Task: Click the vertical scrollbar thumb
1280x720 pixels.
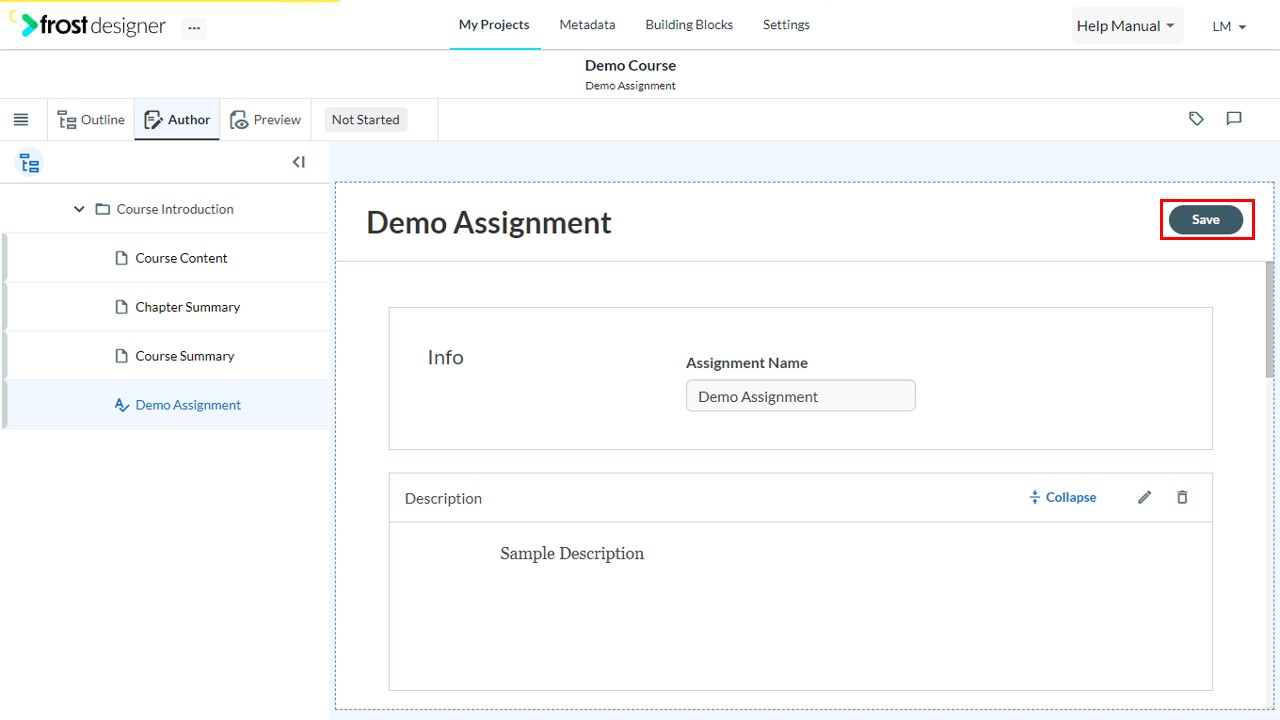Action: pyautogui.click(x=1271, y=318)
